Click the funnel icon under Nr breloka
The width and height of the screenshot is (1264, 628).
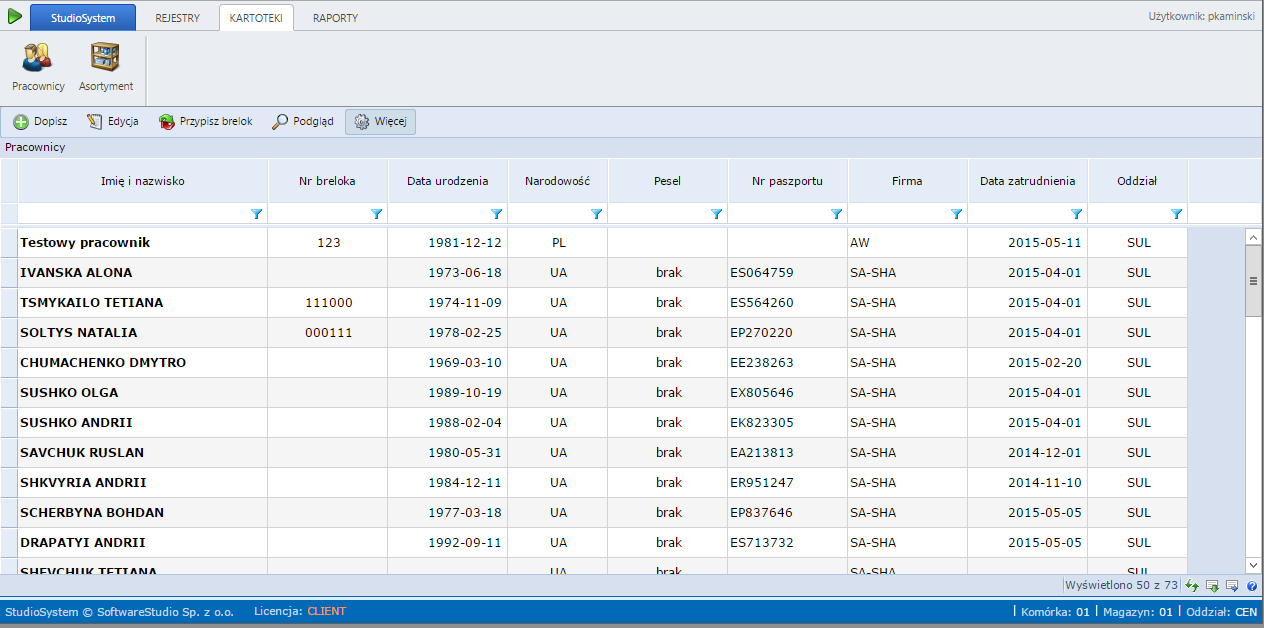pyautogui.click(x=377, y=214)
